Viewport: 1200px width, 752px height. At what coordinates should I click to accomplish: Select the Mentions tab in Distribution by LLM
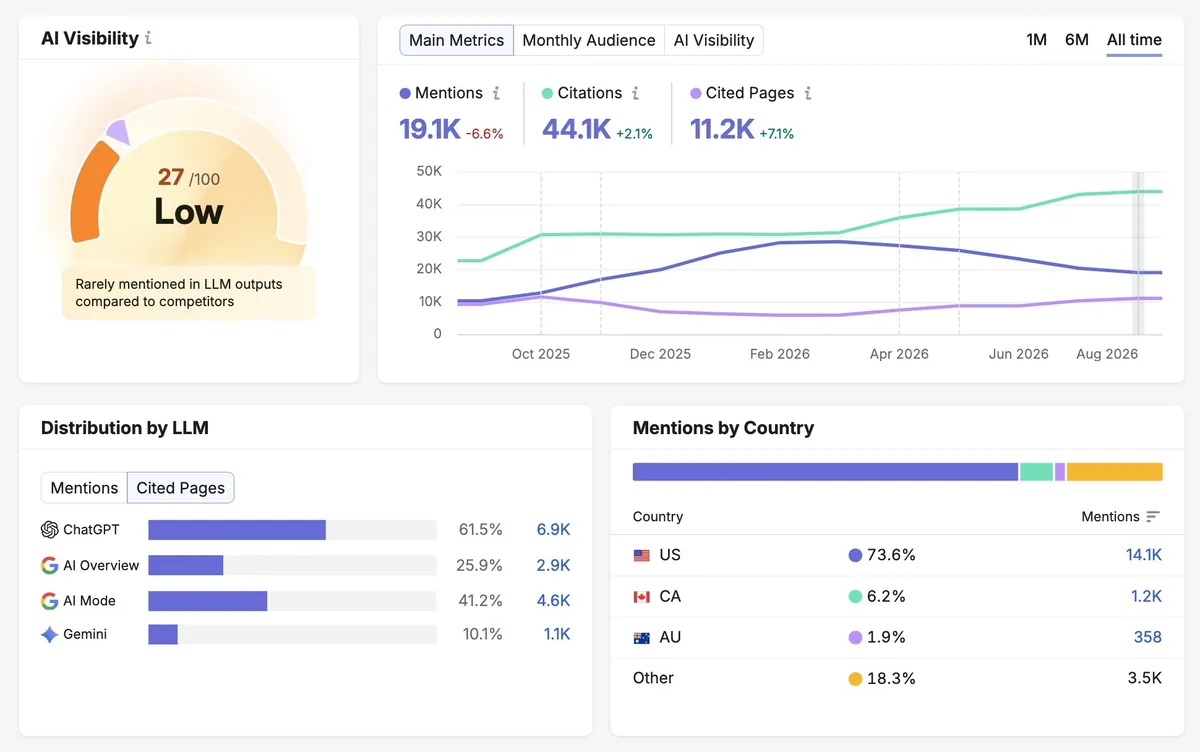click(x=84, y=488)
